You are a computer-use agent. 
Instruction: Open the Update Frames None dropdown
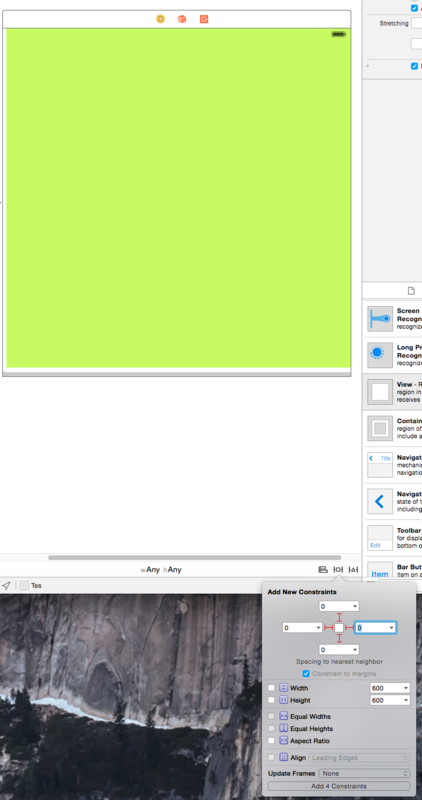pyautogui.click(x=365, y=773)
